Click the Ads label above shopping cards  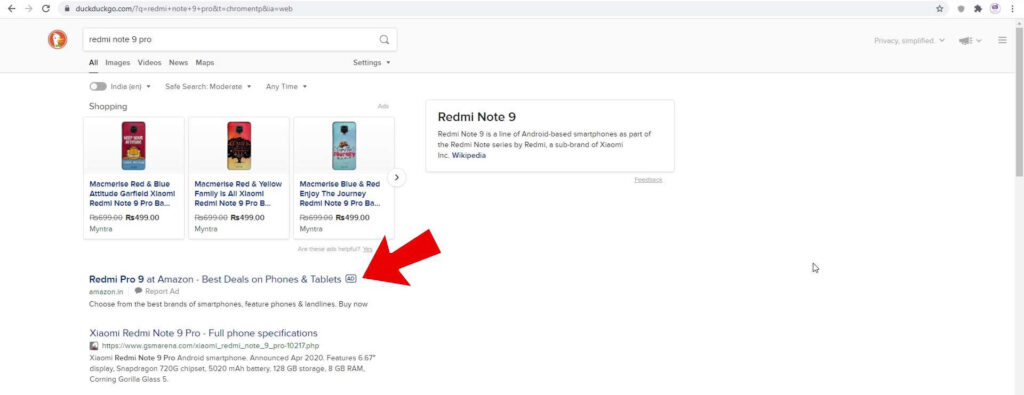(383, 106)
